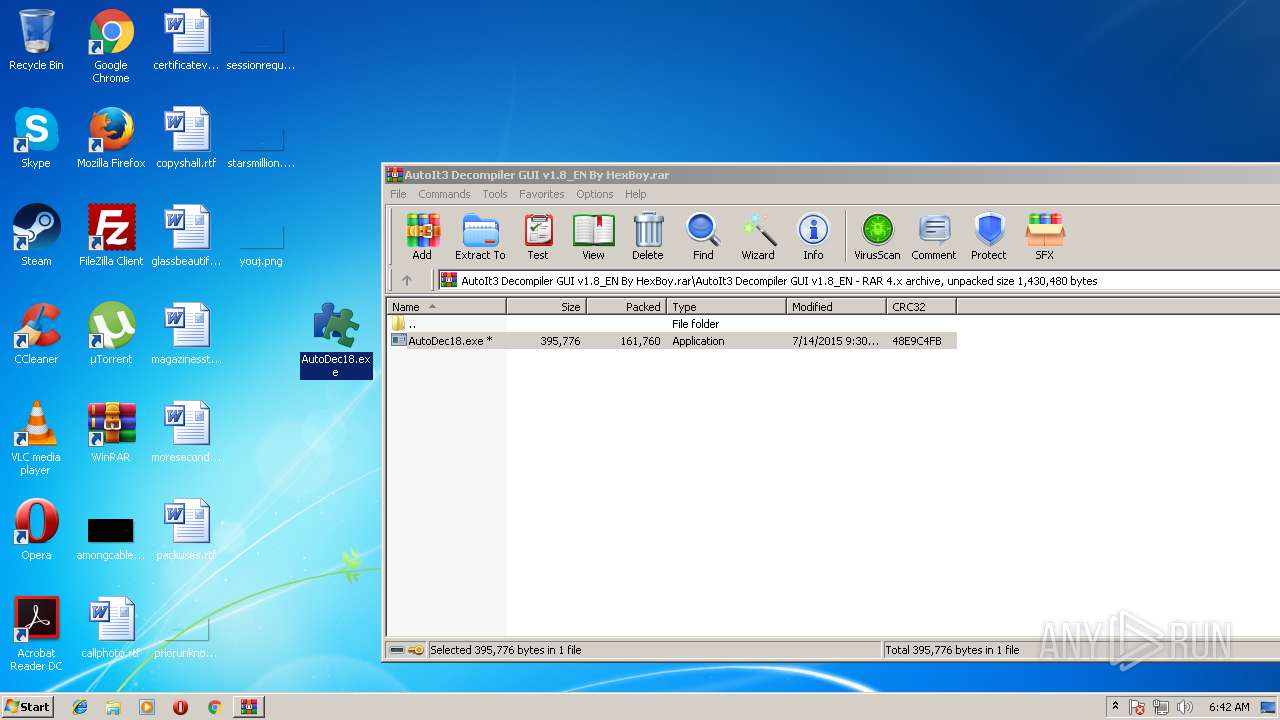Select copyshall.rtf document on desktop
The width and height of the screenshot is (1280, 720).
pos(186,139)
